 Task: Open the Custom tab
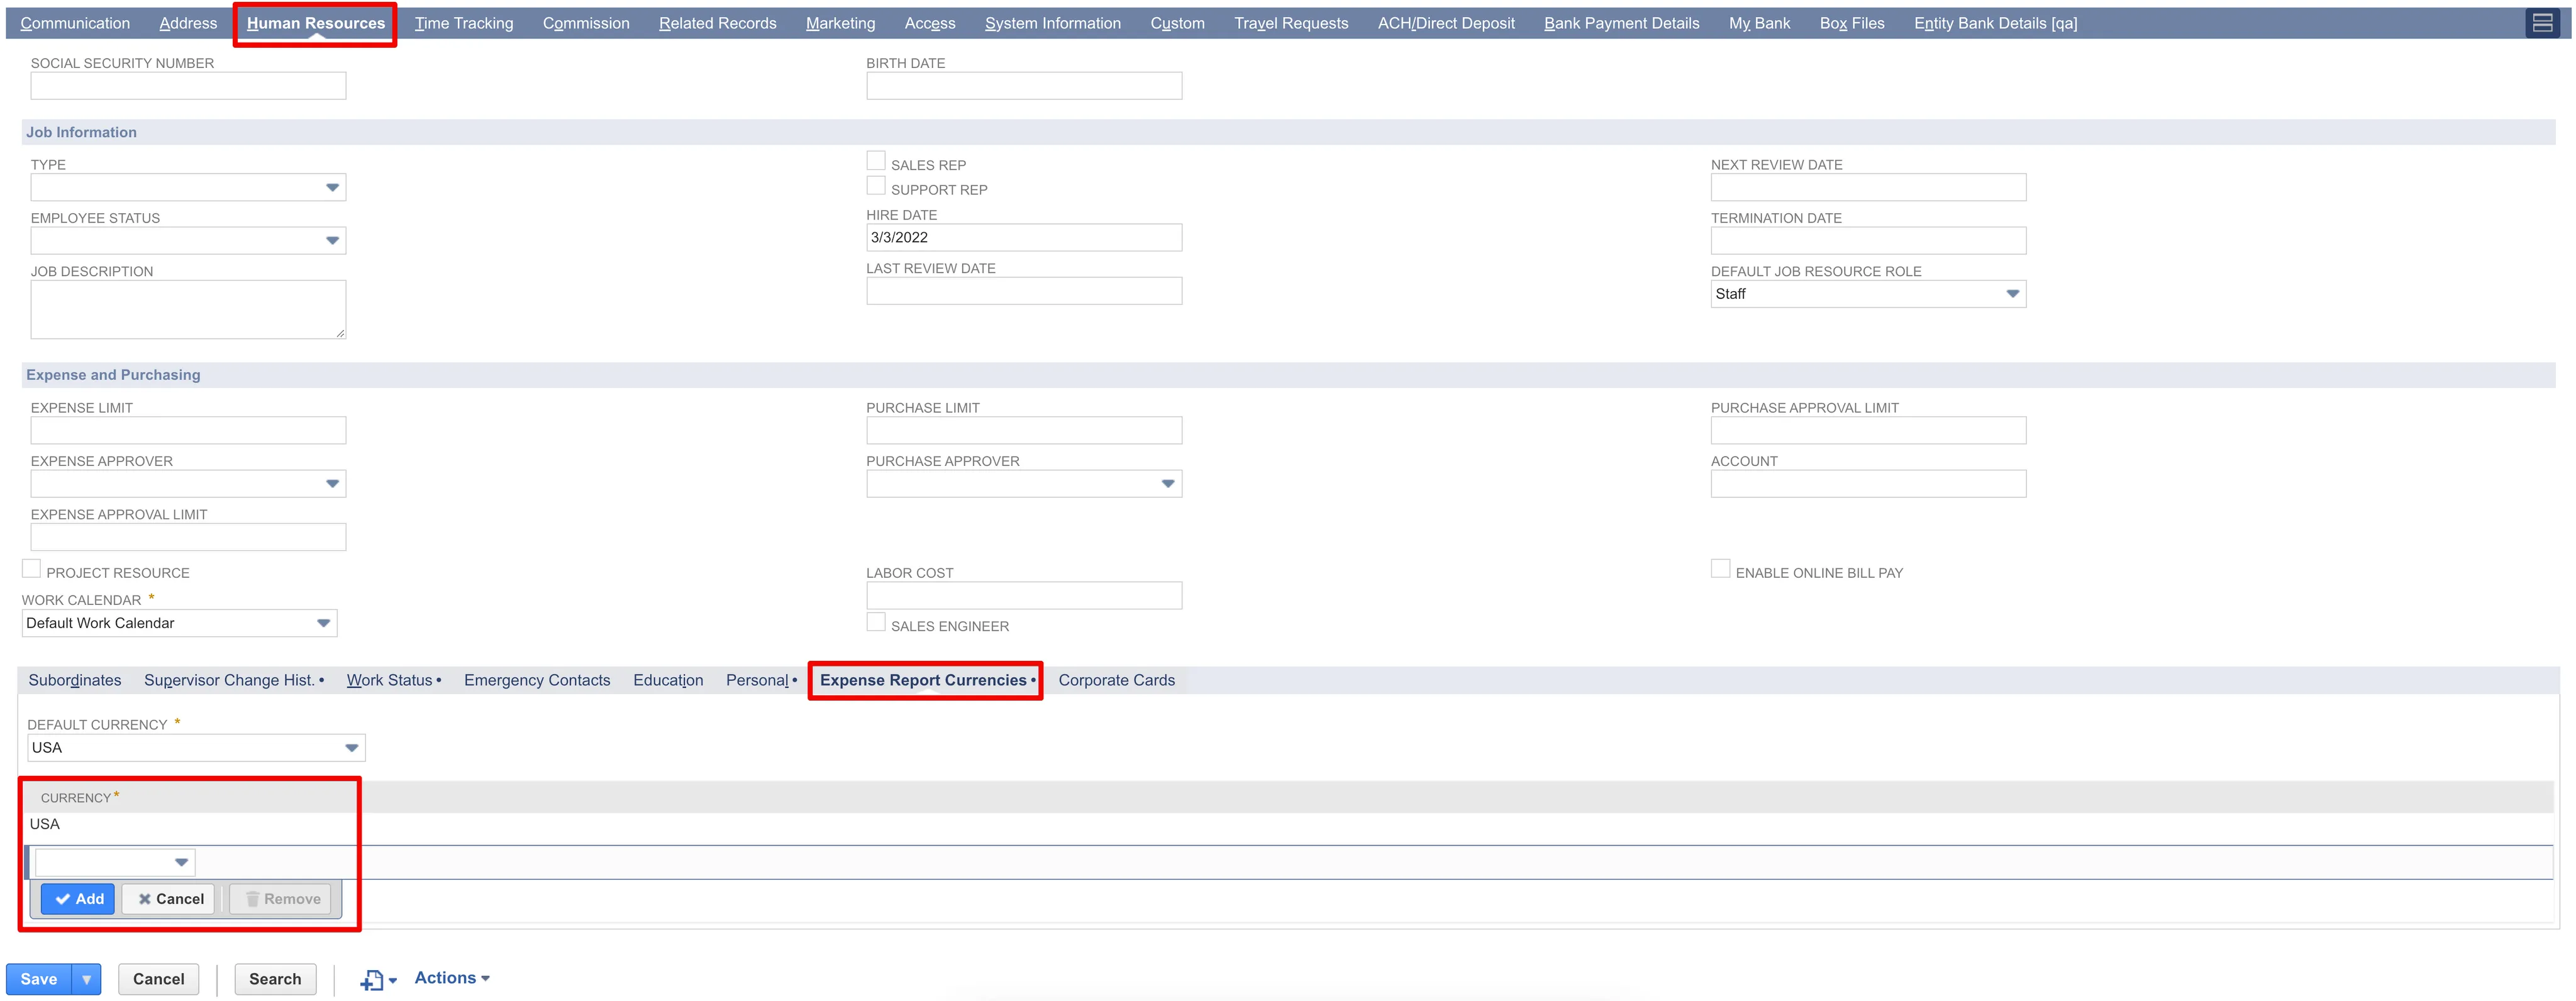(x=1177, y=23)
